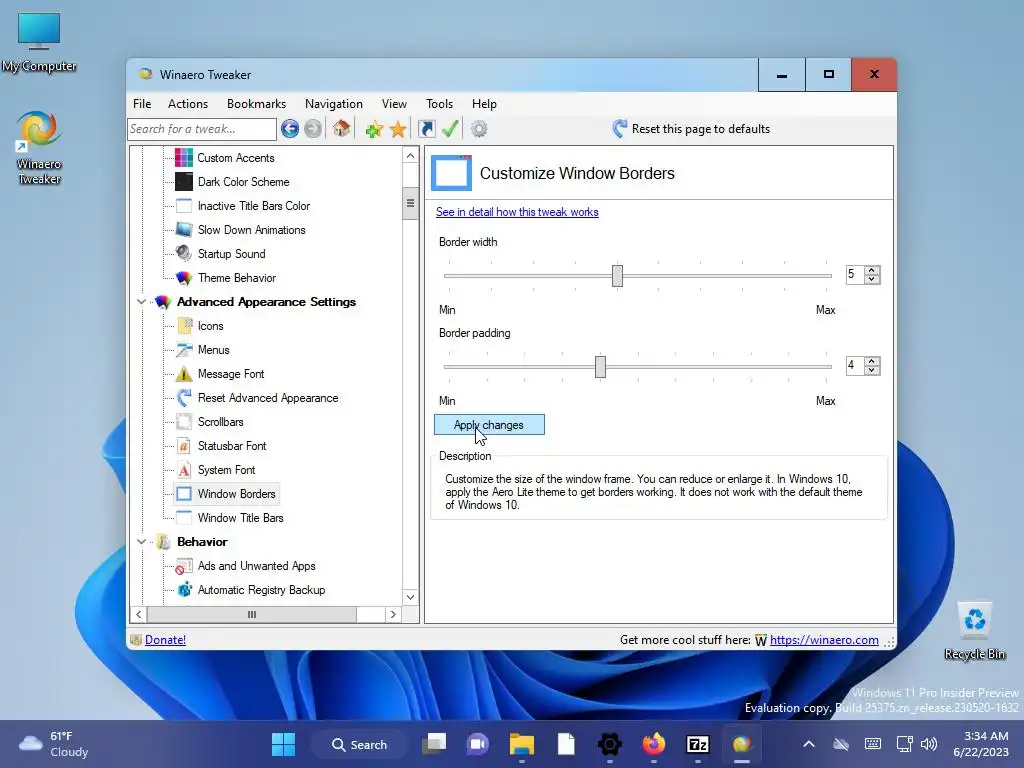This screenshot has width=1024, height=768.
Task: Click Apply changes button
Action: [489, 424]
